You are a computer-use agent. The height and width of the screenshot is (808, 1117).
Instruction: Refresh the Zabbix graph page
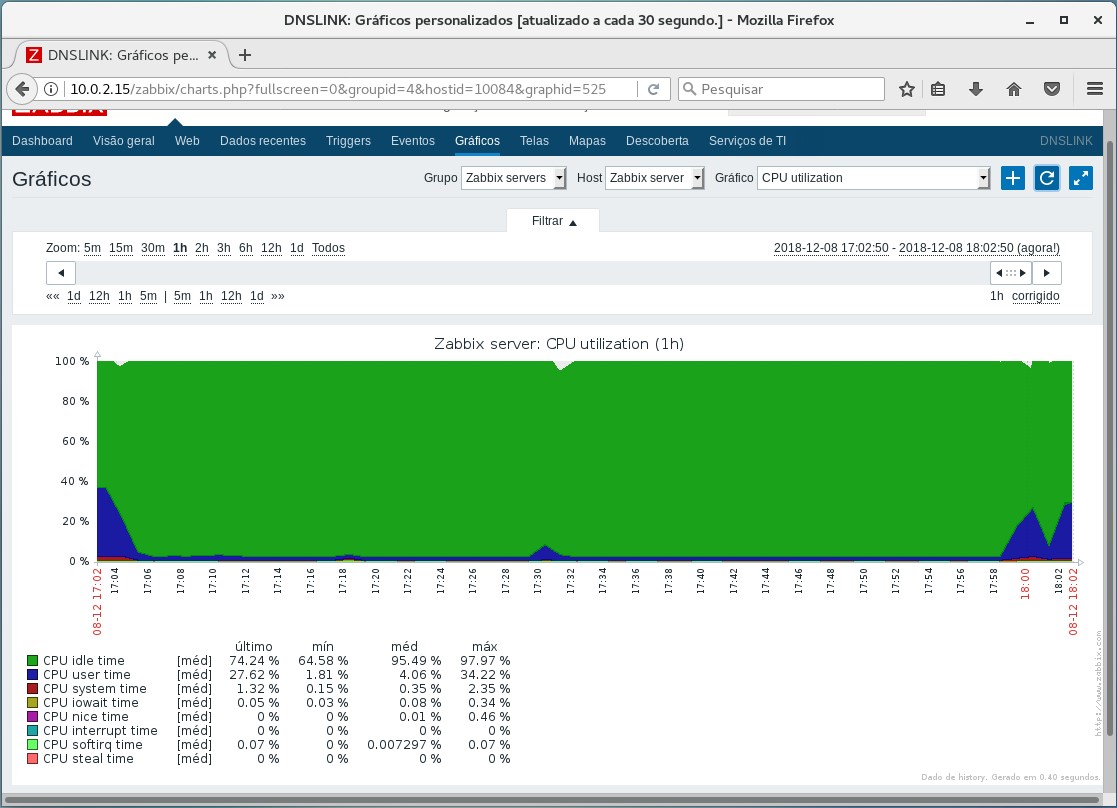[x=1046, y=178]
